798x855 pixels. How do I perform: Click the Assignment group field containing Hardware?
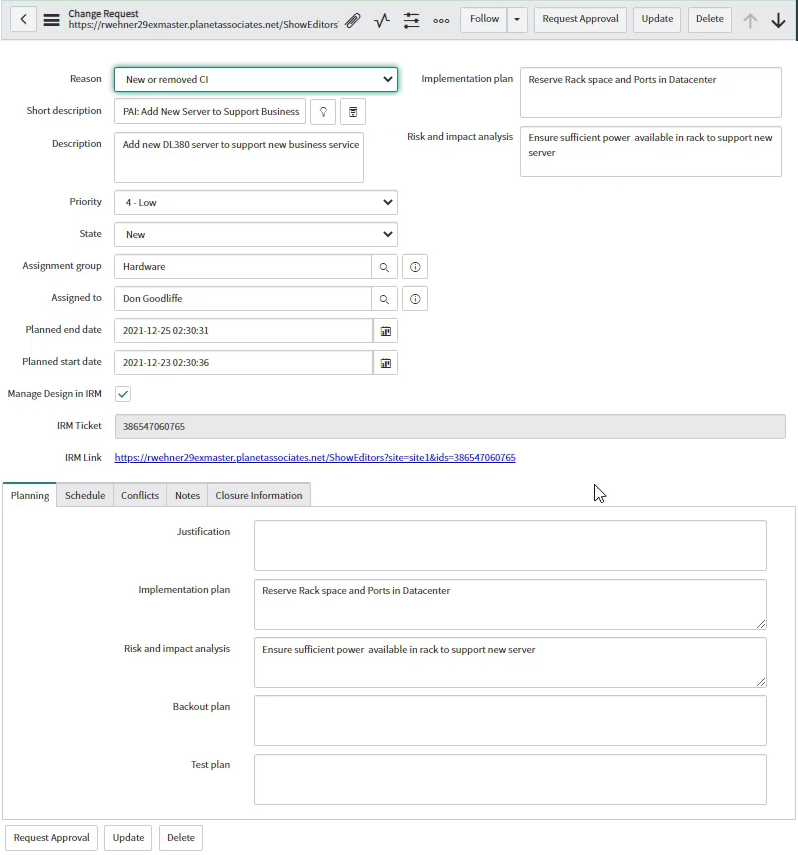click(243, 267)
